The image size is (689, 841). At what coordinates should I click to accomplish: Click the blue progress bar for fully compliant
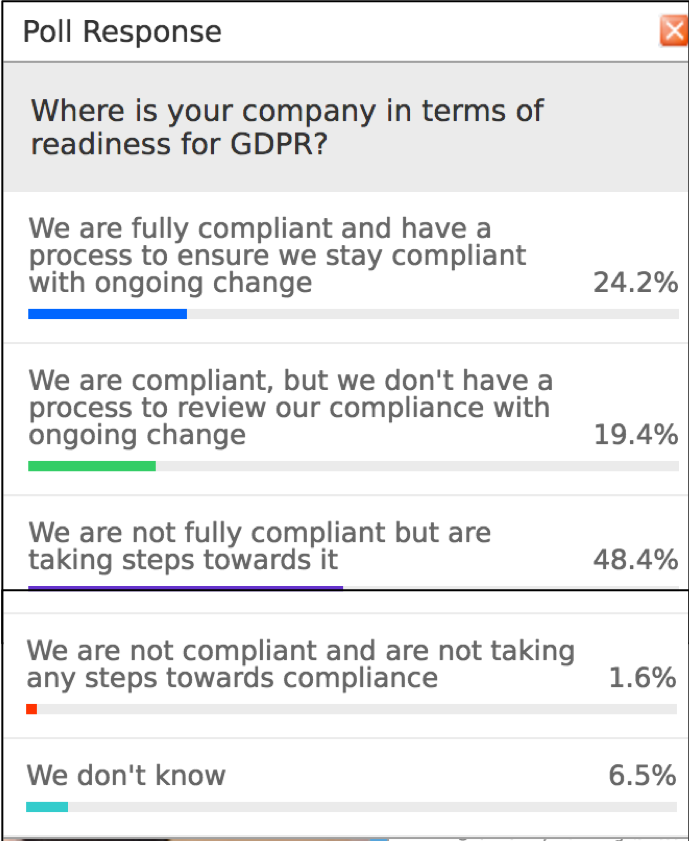click(107, 314)
